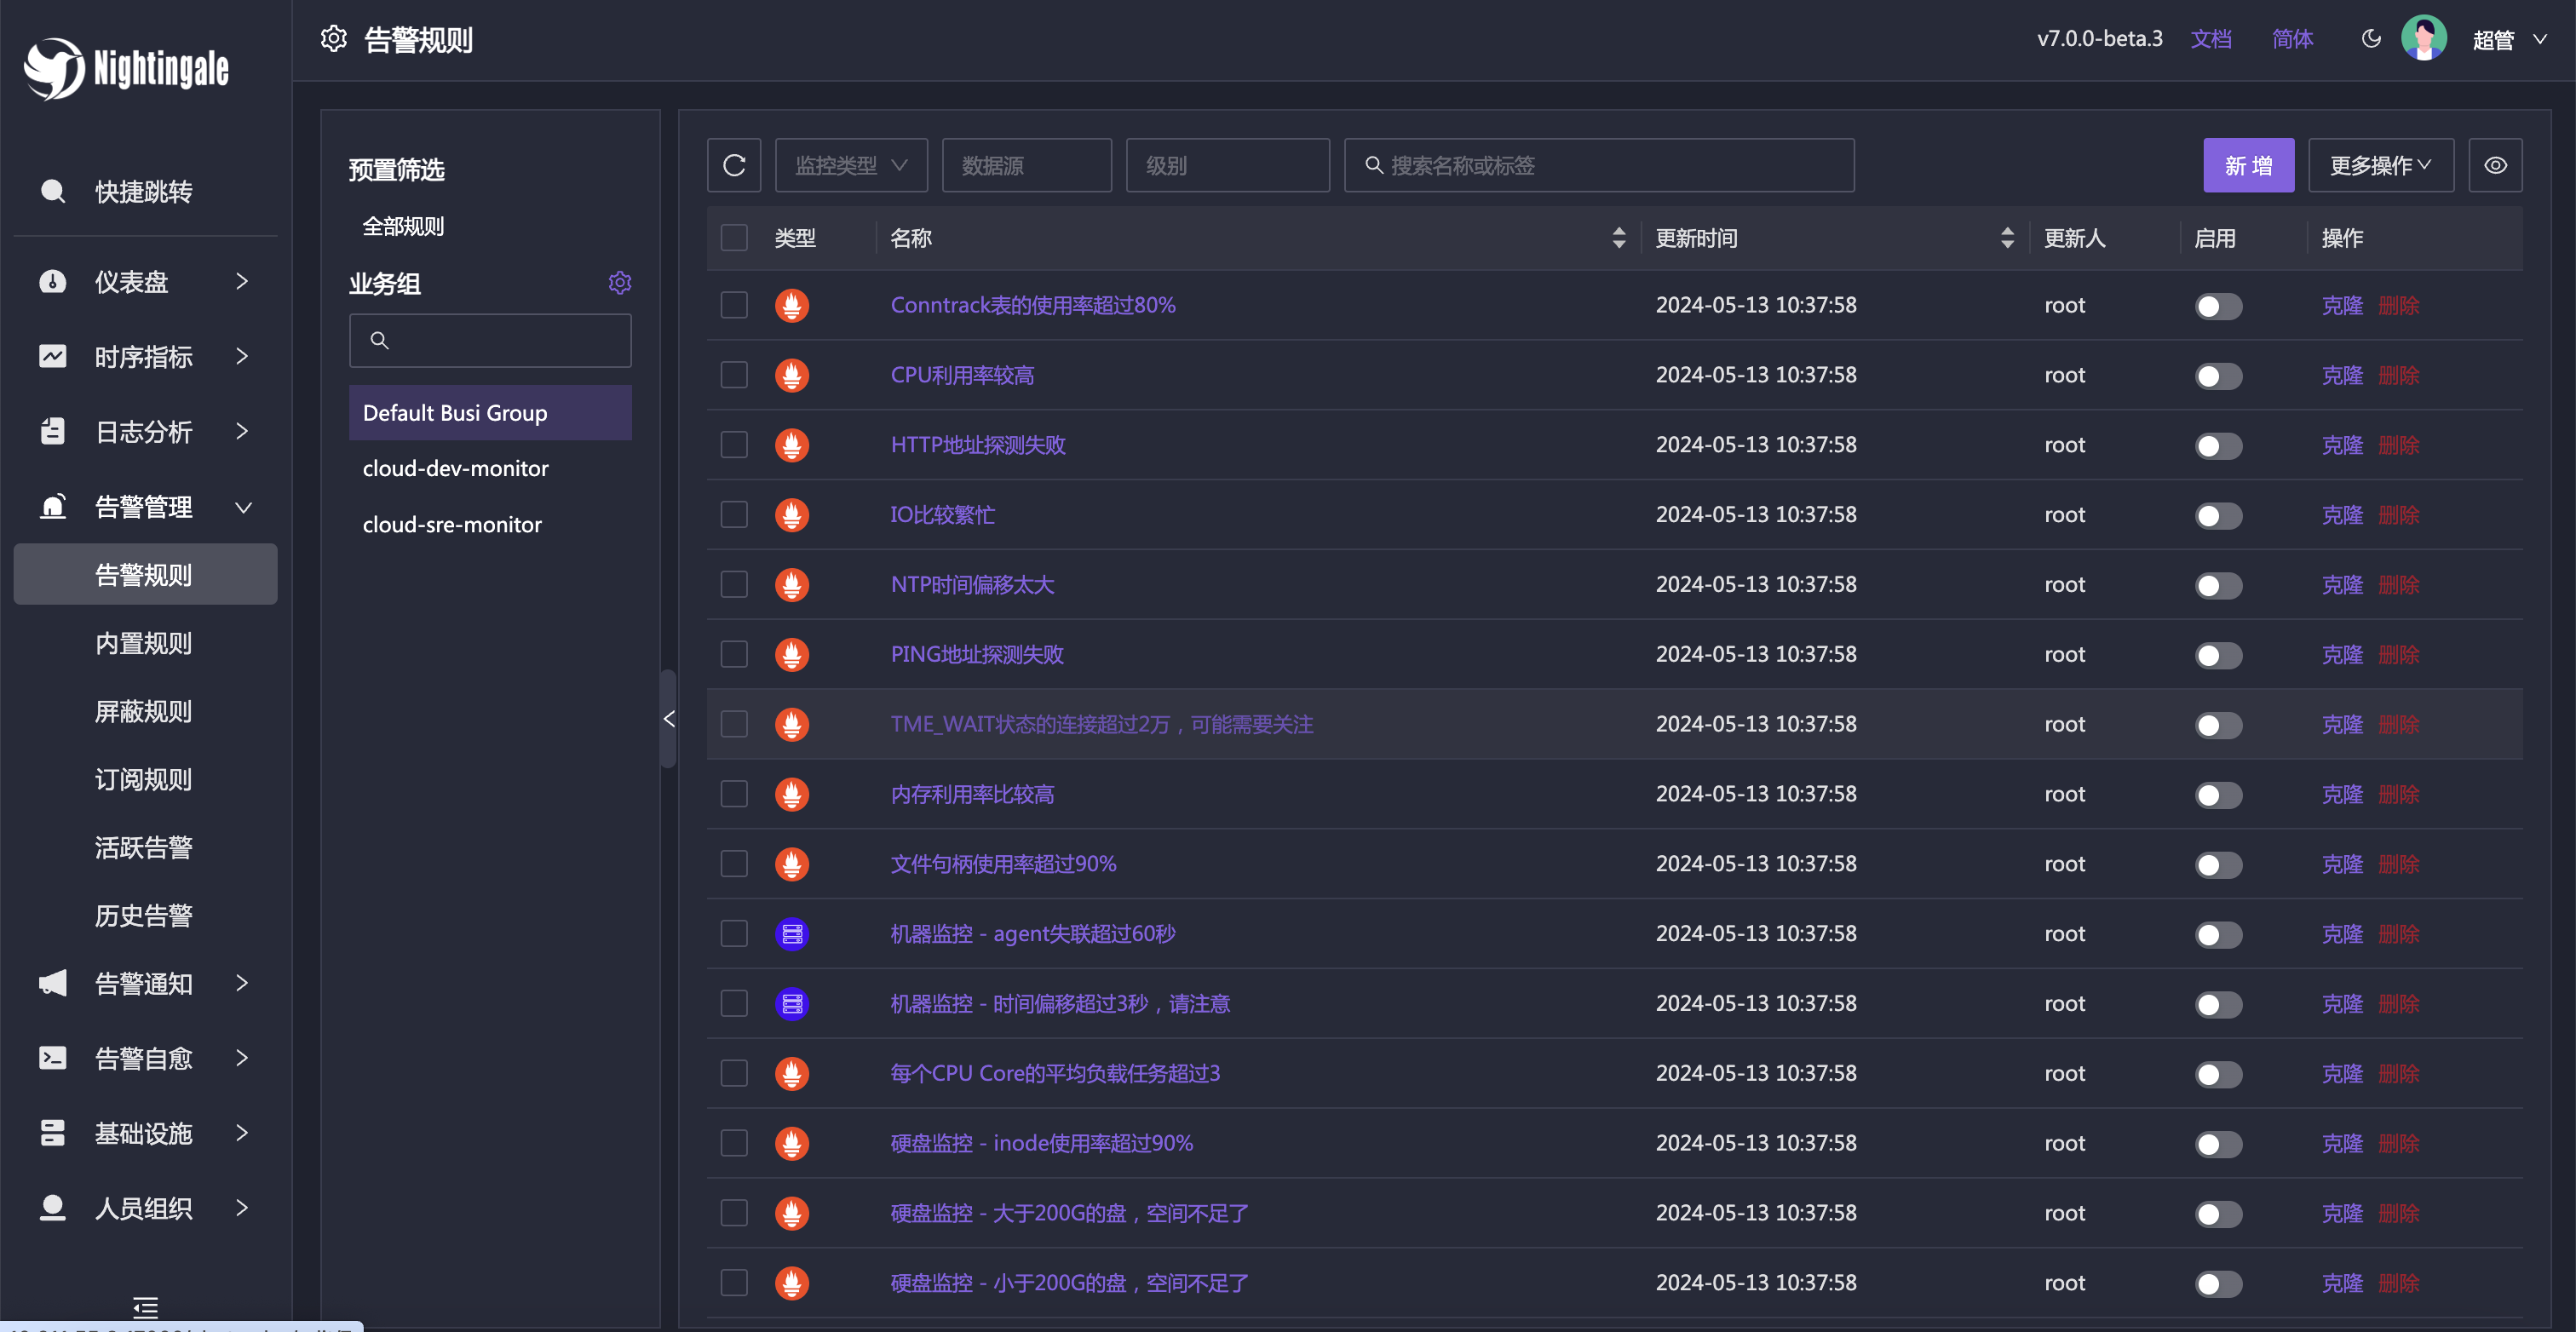Screen dimensions: 2576x1332
Task: Click the gear icon beside 告警规则 title
Action: point(334,39)
